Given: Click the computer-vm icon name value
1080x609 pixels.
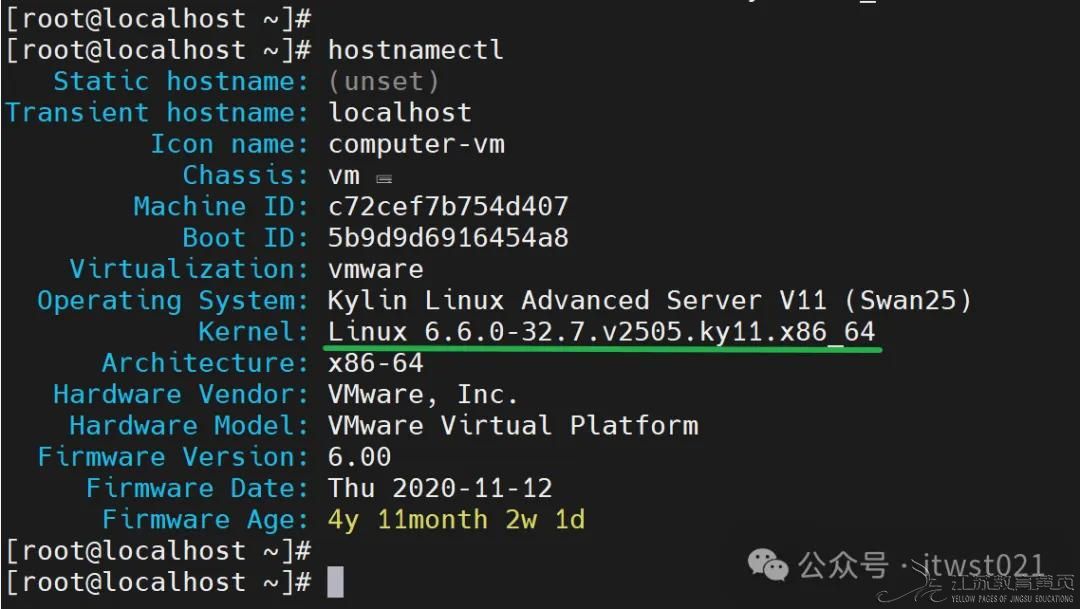Looking at the screenshot, I should pos(416,144).
